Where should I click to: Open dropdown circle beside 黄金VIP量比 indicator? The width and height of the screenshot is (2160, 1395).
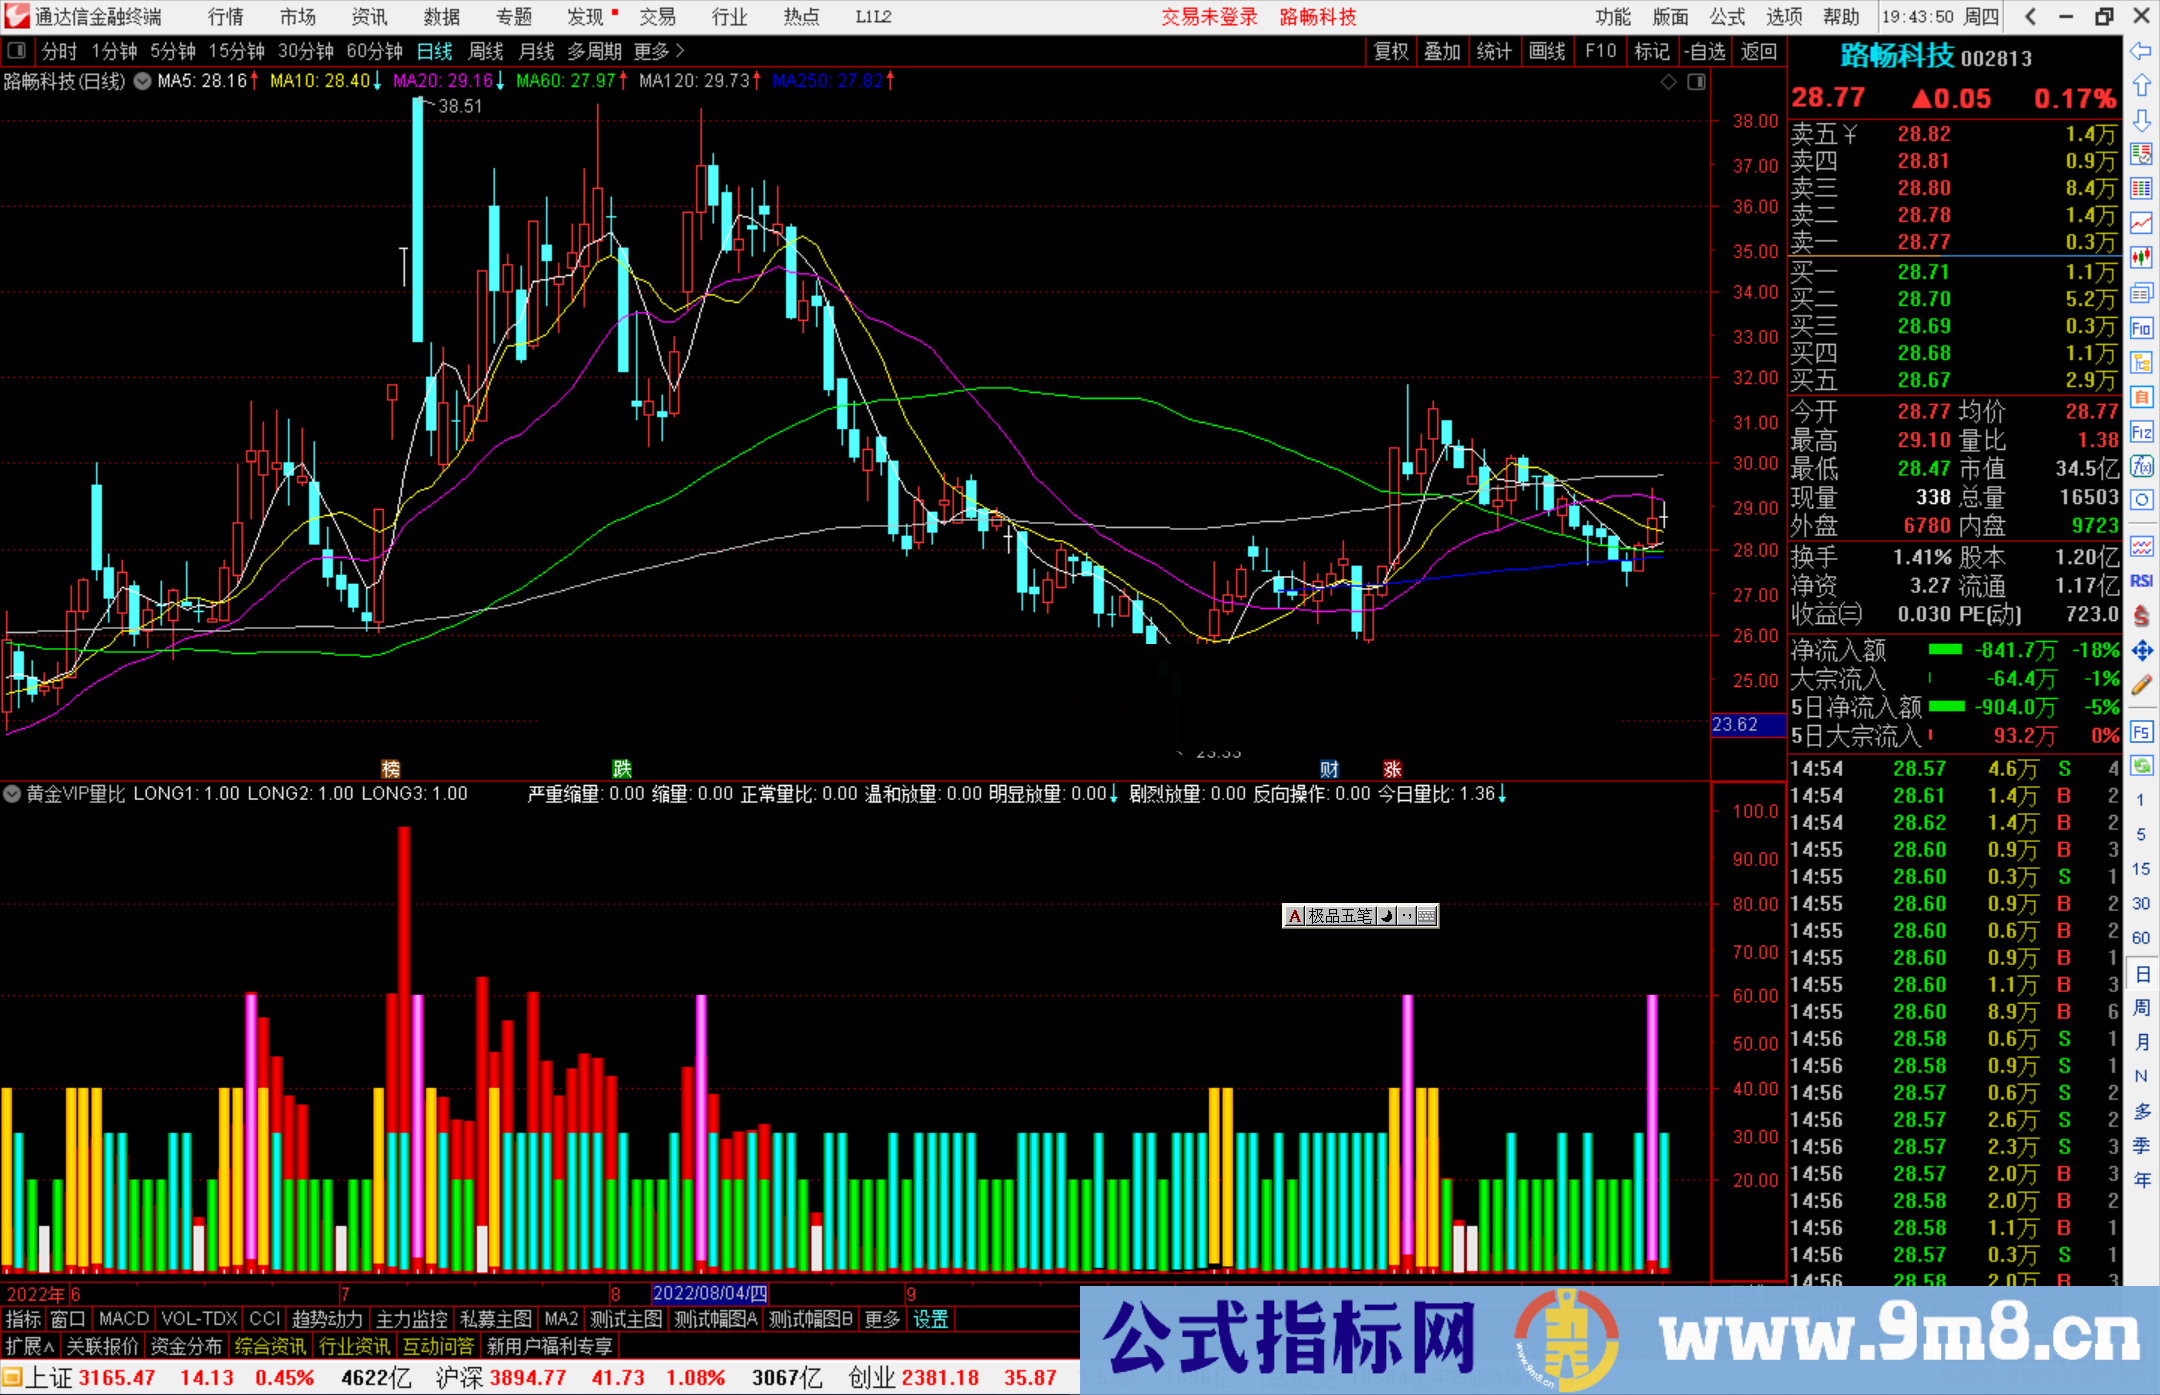pyautogui.click(x=12, y=794)
